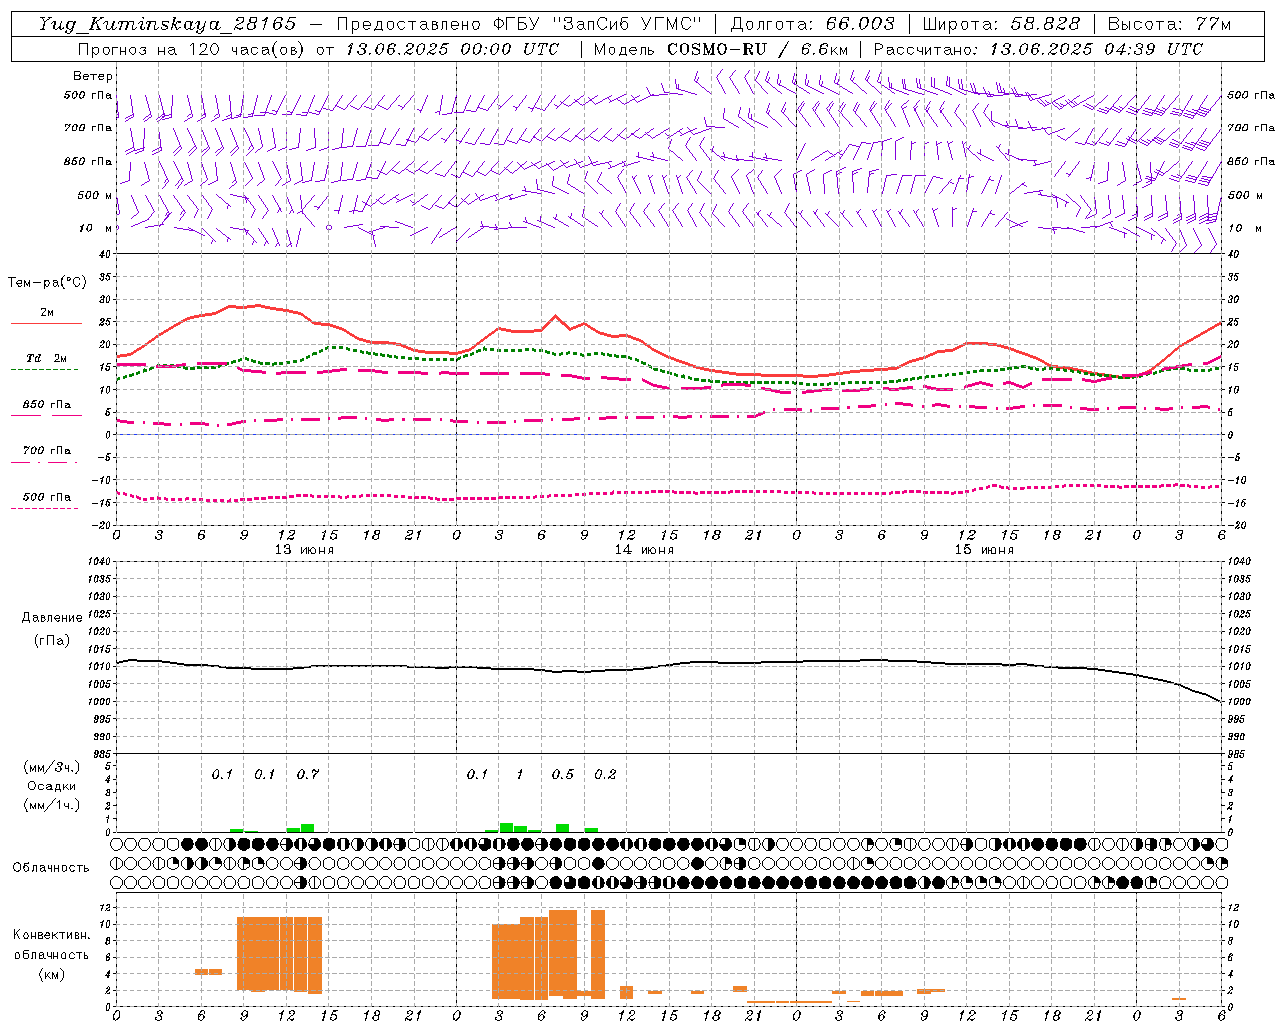
Task: Click the Ветер panel label
Action: pyautogui.click(x=93, y=76)
